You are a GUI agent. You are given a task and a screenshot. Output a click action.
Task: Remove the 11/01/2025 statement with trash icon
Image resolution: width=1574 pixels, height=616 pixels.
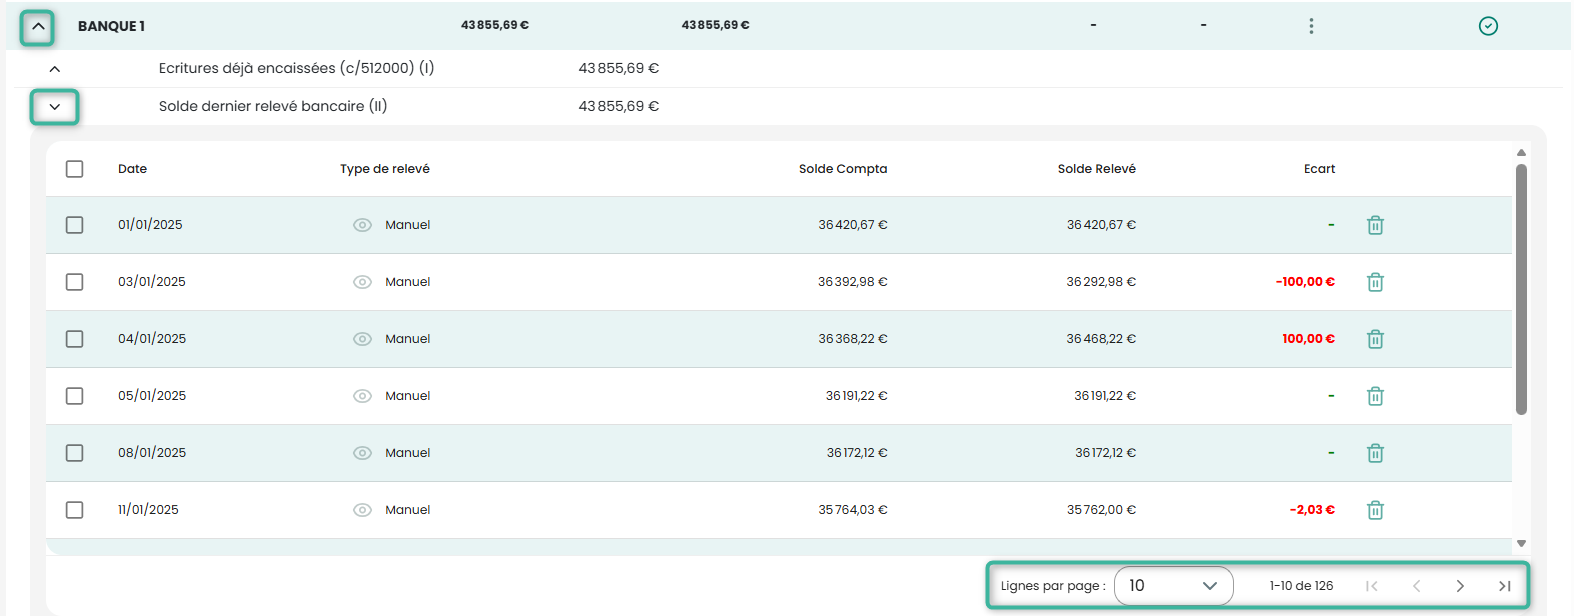[1375, 510]
